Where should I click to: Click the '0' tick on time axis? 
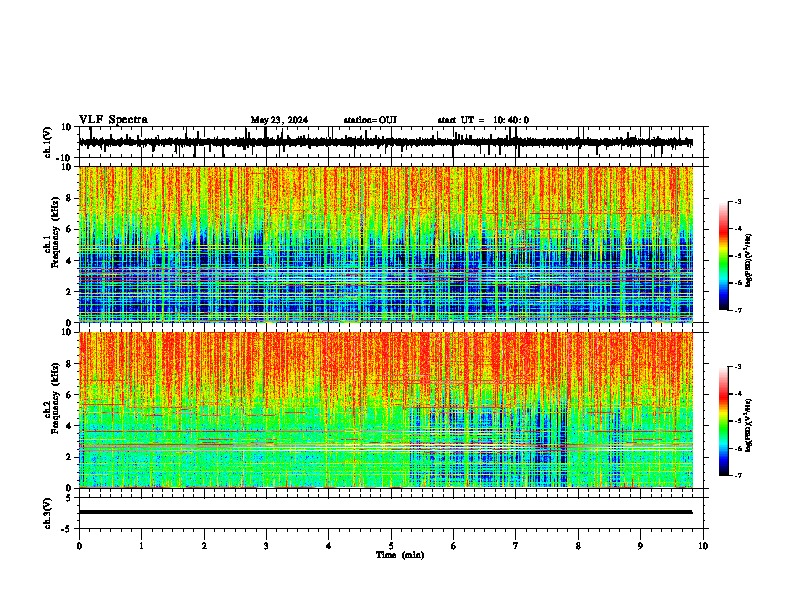[79, 546]
